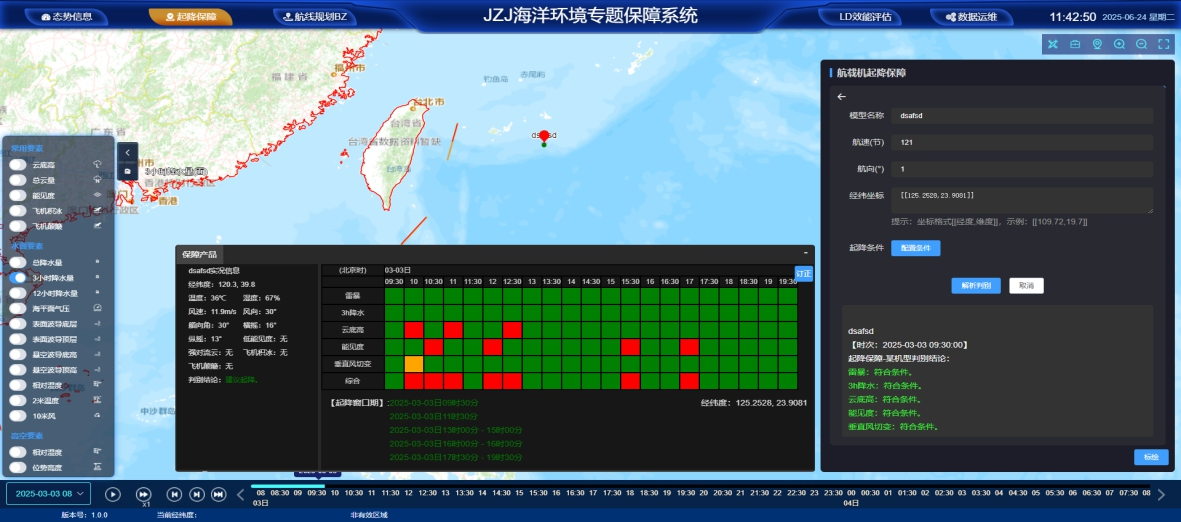Select 12:30 on the bottom timeline
Image resolution: width=1181 pixels, height=522 pixels.
click(426, 493)
